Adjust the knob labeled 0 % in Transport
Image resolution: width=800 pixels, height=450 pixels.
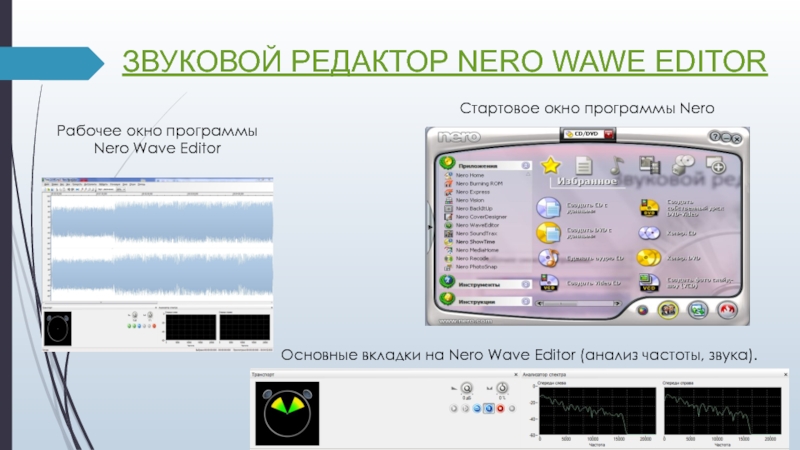(502, 389)
